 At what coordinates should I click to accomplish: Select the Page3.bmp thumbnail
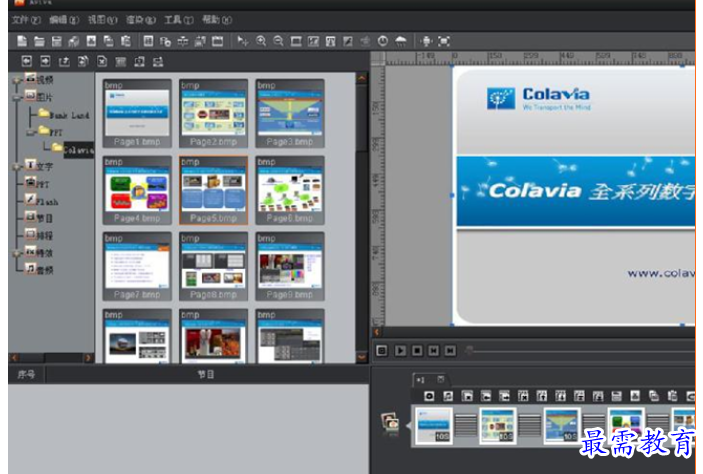click(x=290, y=114)
